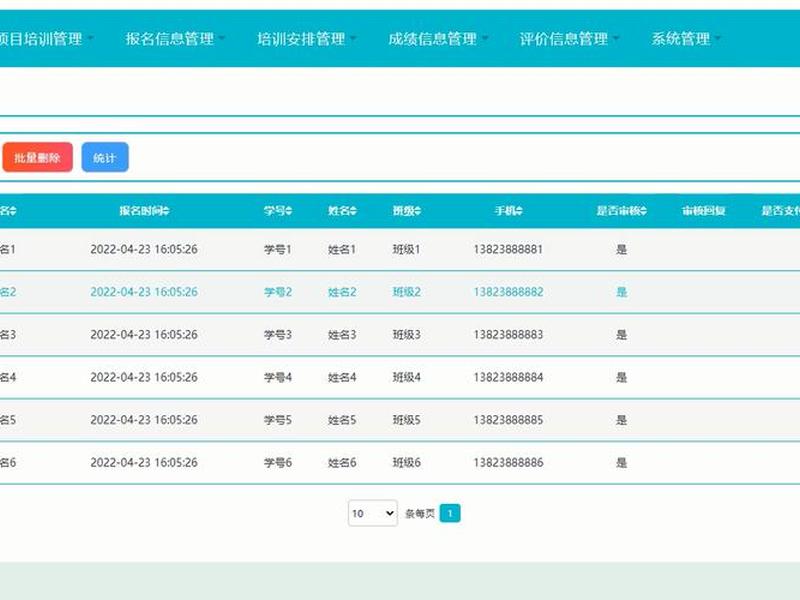Screen dimensions: 800x600
Task: Open the 评价信息管理 menu
Action: click(x=569, y=39)
